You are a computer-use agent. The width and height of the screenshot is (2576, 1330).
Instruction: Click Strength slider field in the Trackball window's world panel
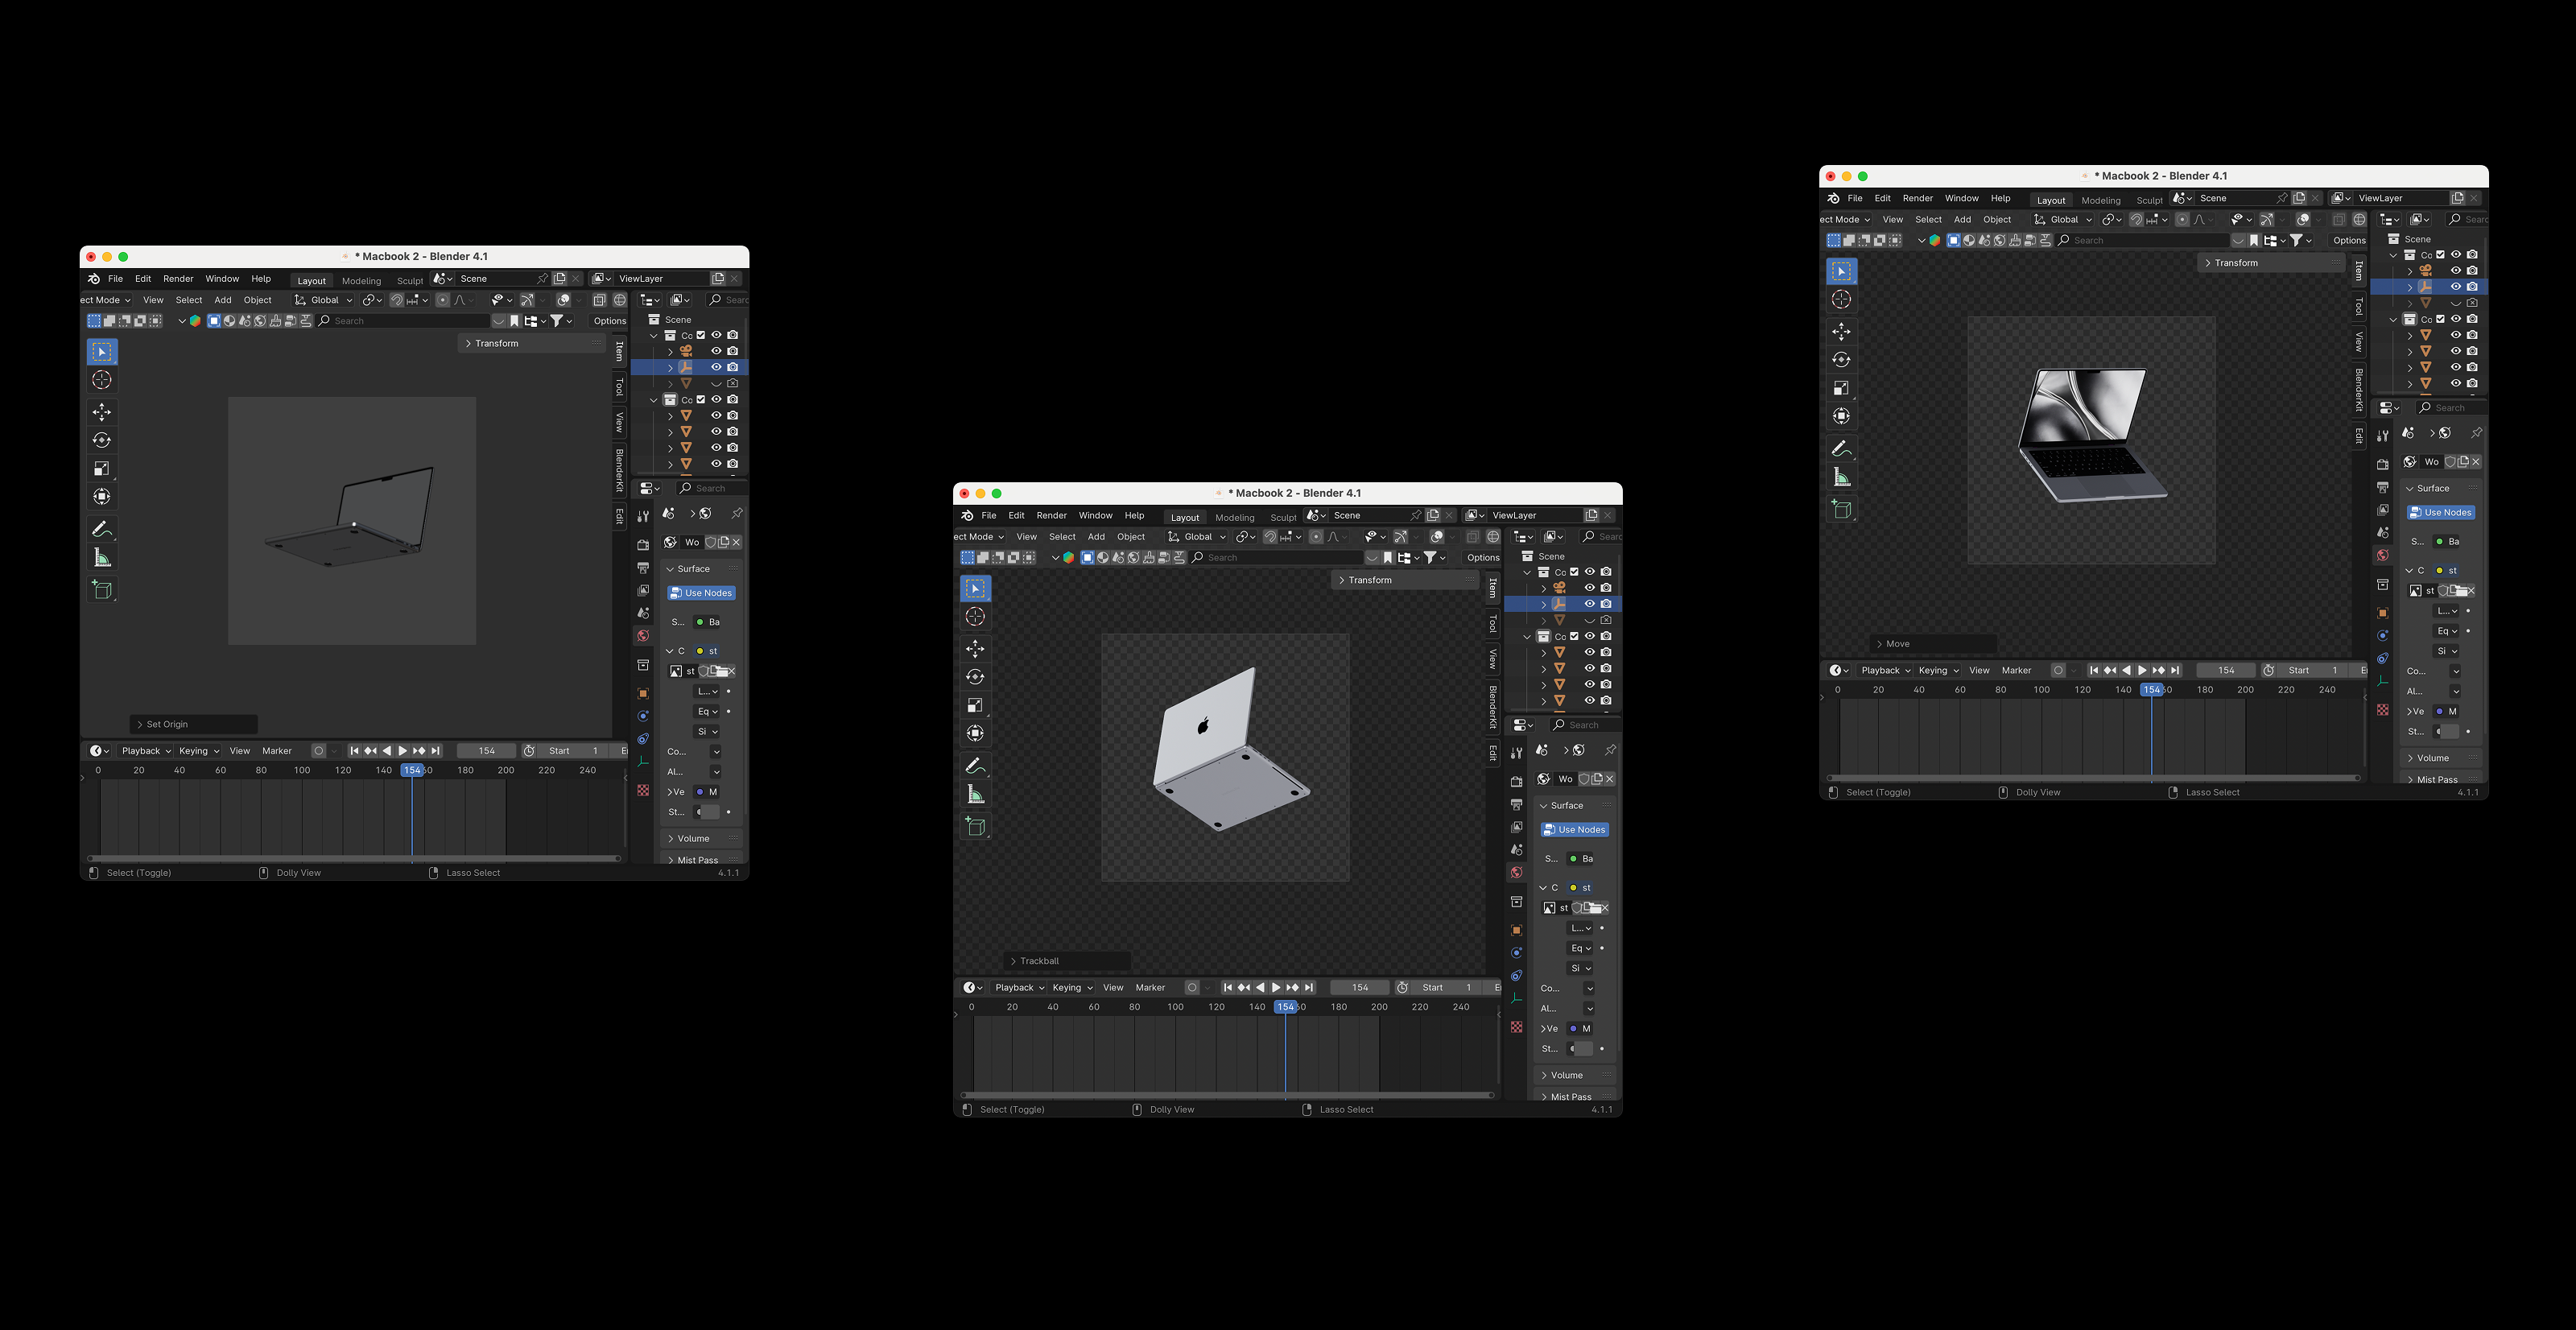point(1582,1049)
